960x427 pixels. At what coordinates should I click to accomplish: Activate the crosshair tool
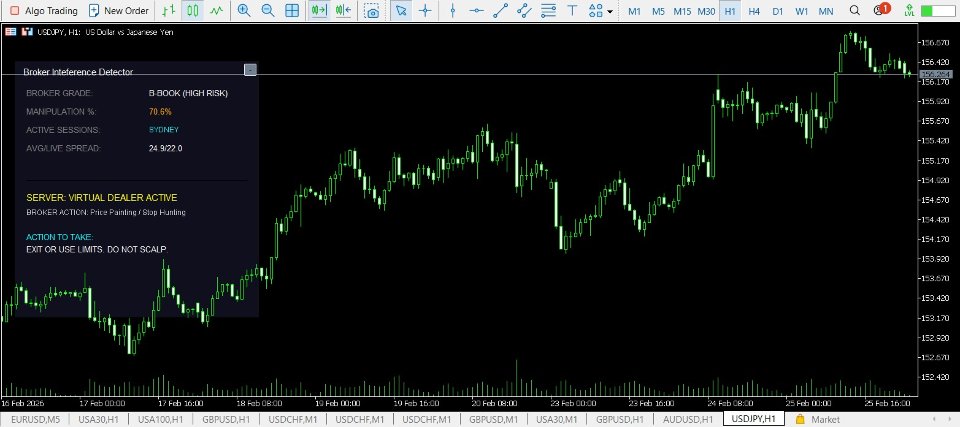[425, 10]
